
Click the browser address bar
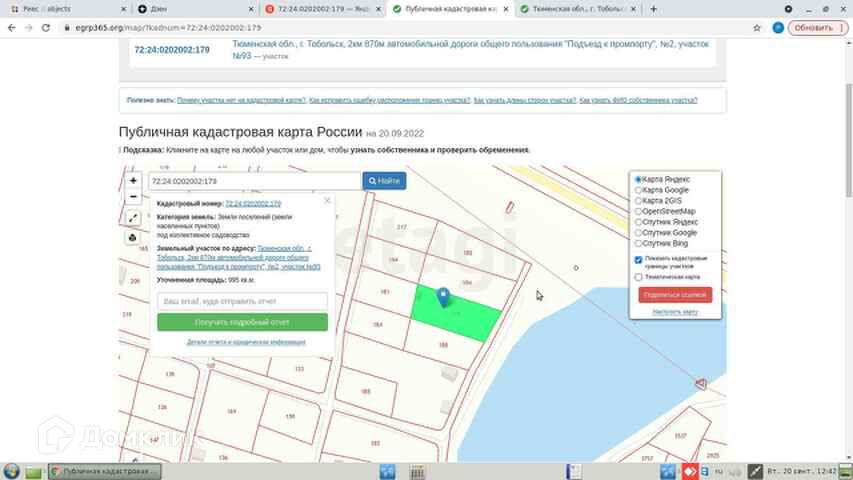(403, 28)
